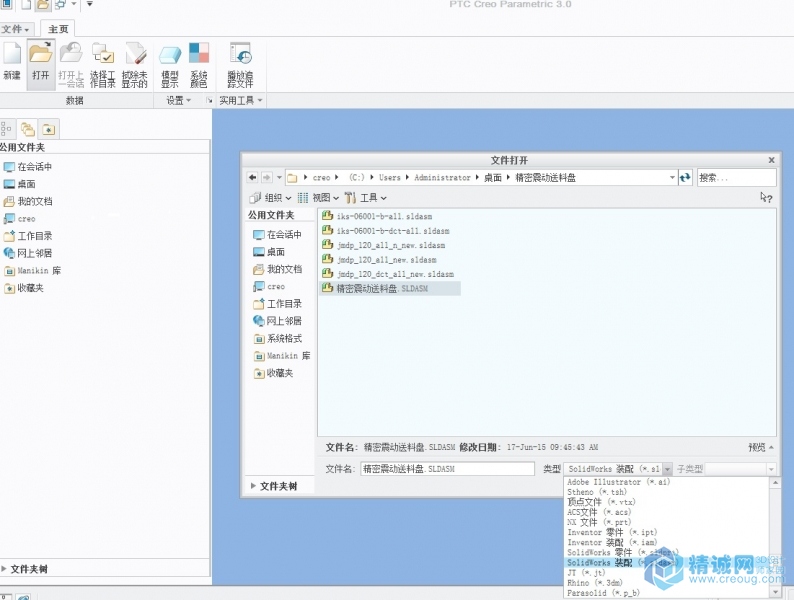
Task: Open the folder browser navigator tab icon
Action: pos(28,130)
